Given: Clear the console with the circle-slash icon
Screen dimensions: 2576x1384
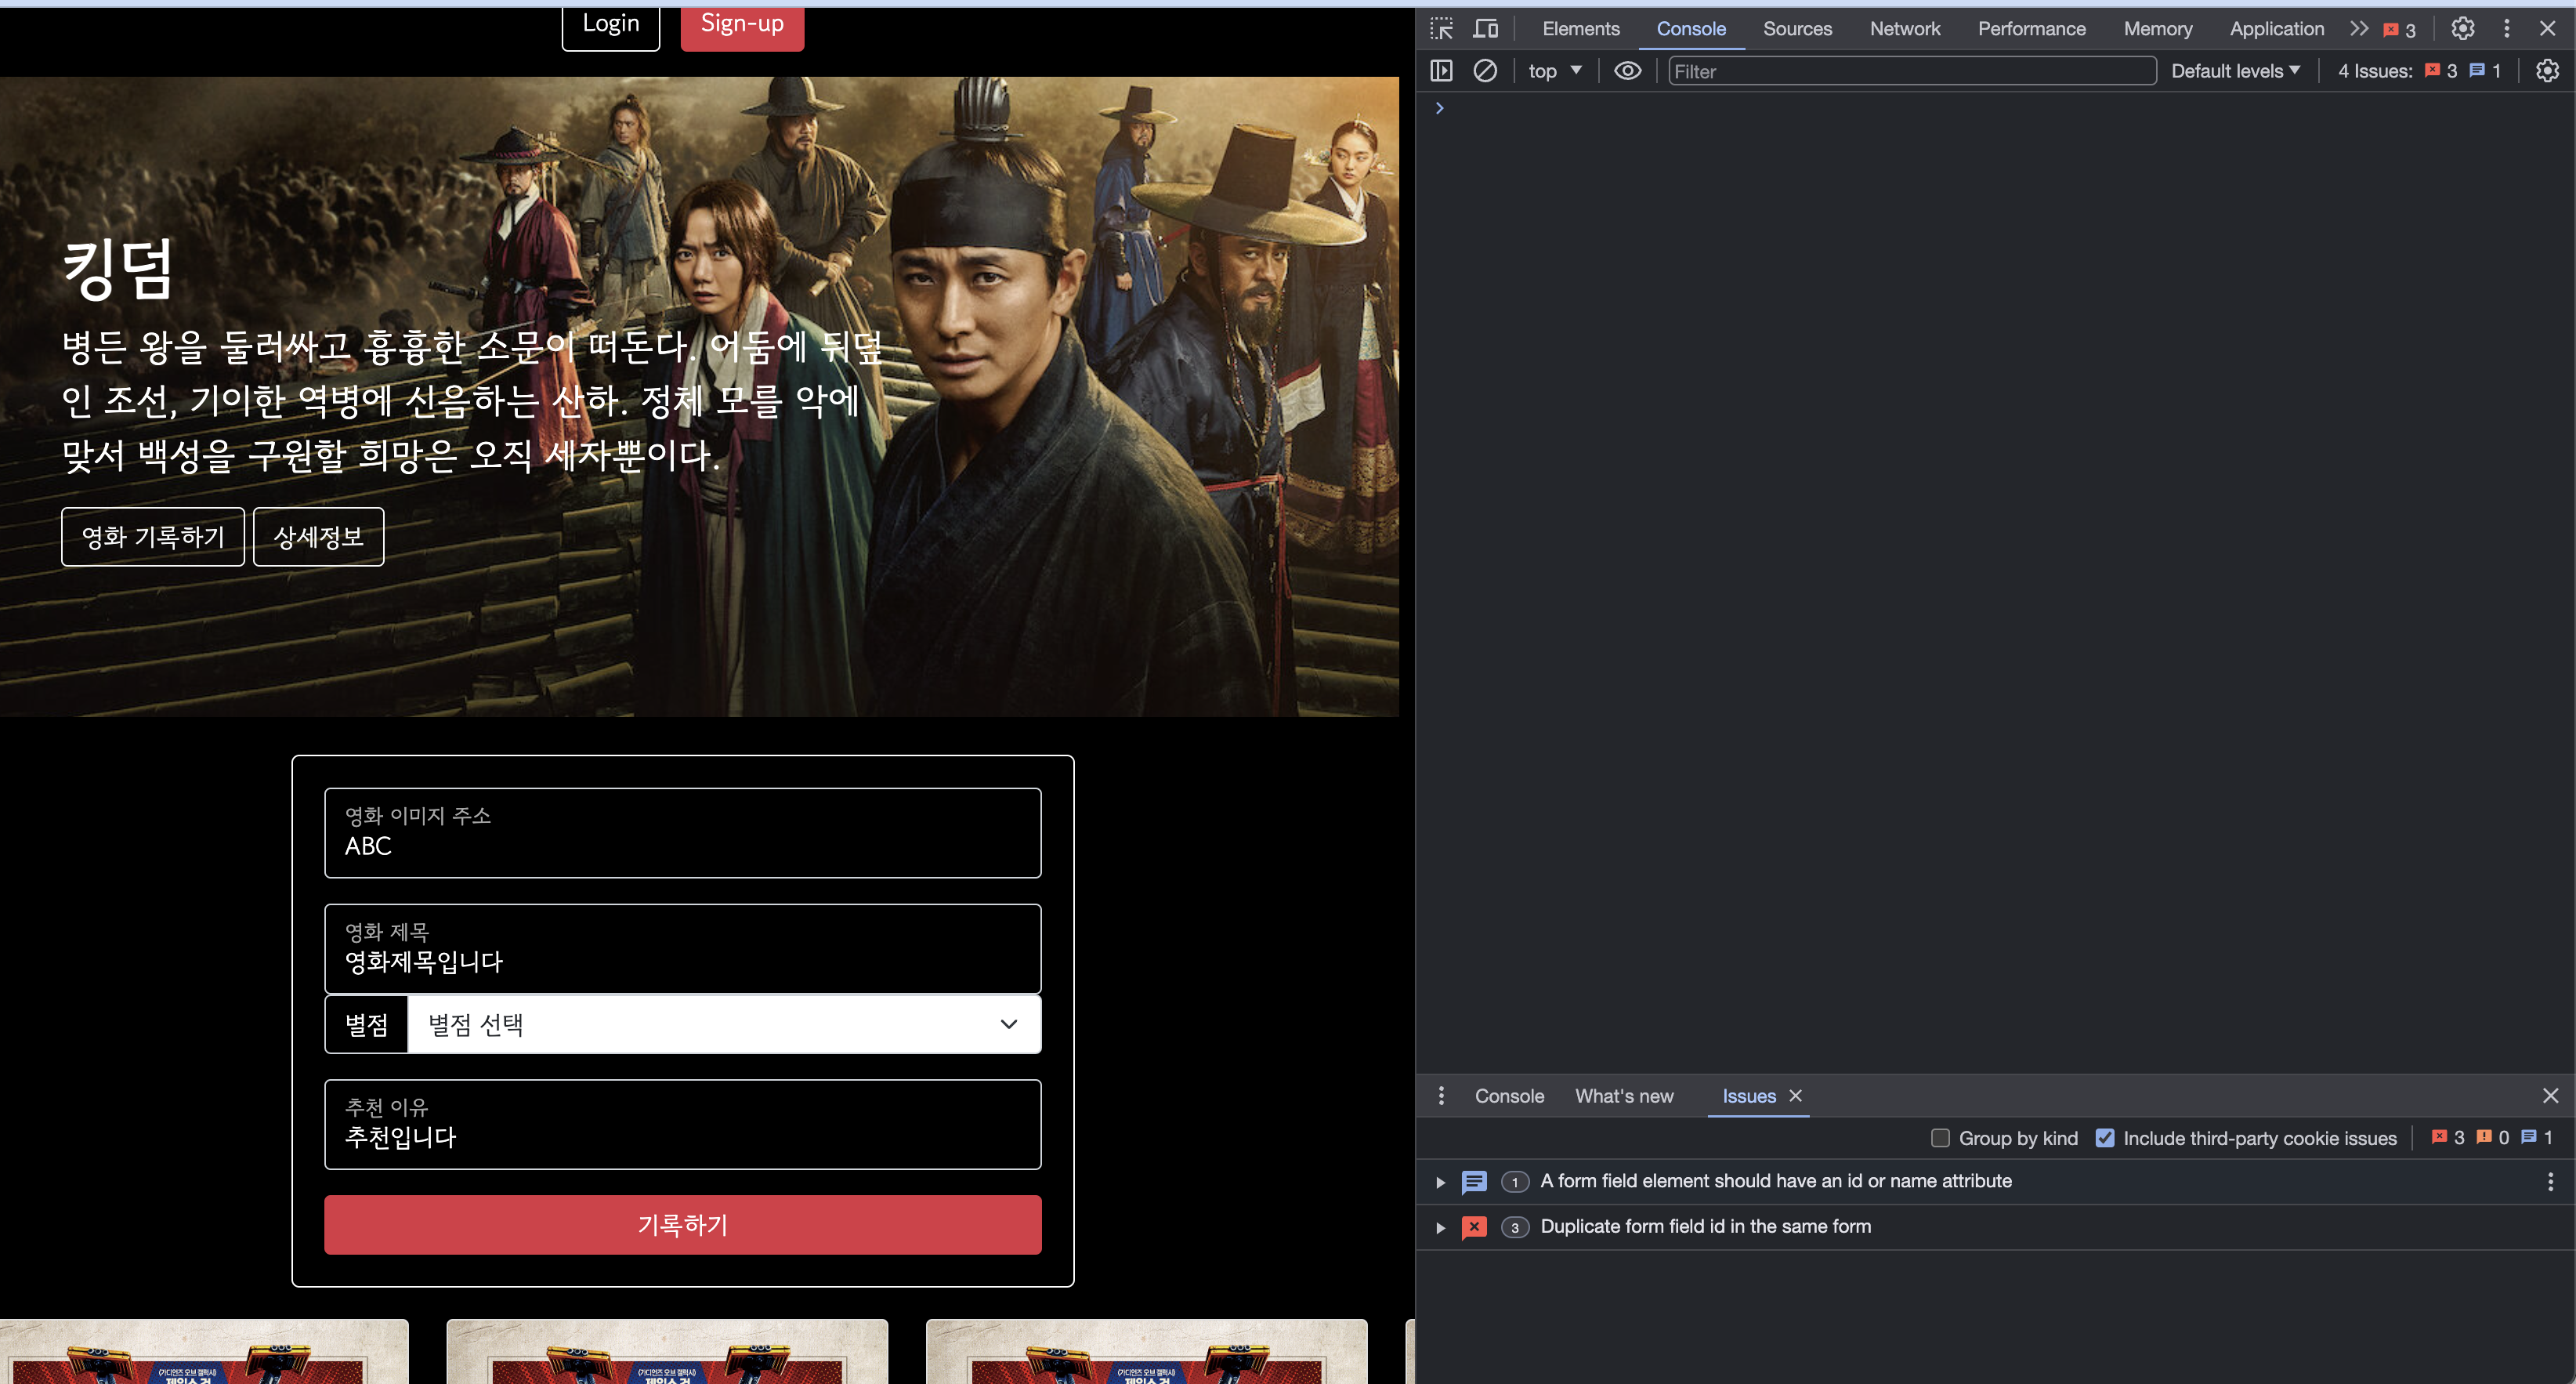Looking at the screenshot, I should [x=1485, y=71].
